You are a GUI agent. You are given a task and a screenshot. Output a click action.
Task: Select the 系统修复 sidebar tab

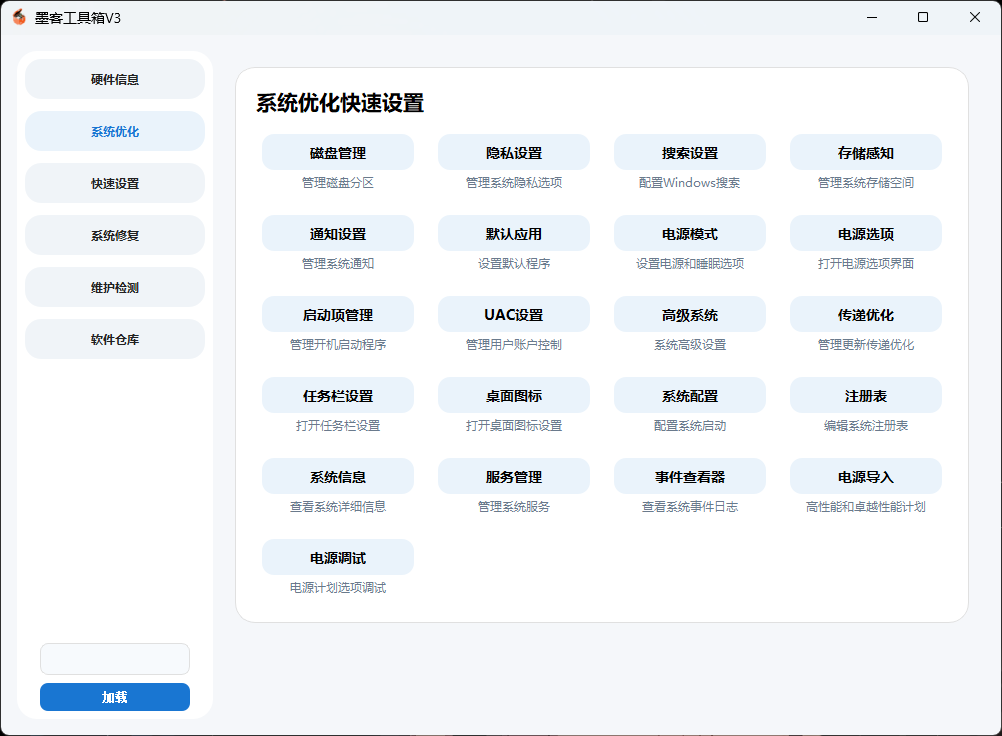click(115, 235)
